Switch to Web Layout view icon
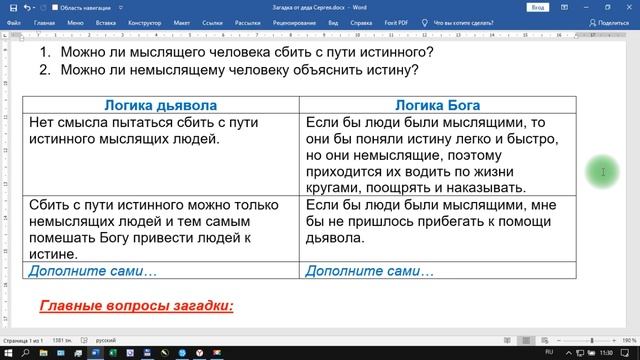Image resolution: width=640 pixels, height=360 pixels. point(544,340)
